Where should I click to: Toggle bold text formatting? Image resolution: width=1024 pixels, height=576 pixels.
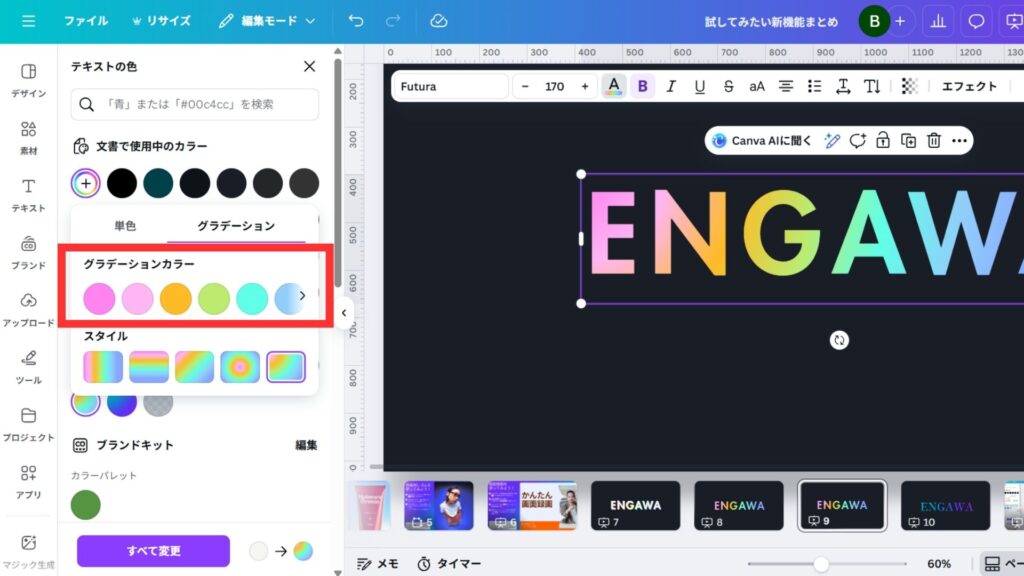642,86
